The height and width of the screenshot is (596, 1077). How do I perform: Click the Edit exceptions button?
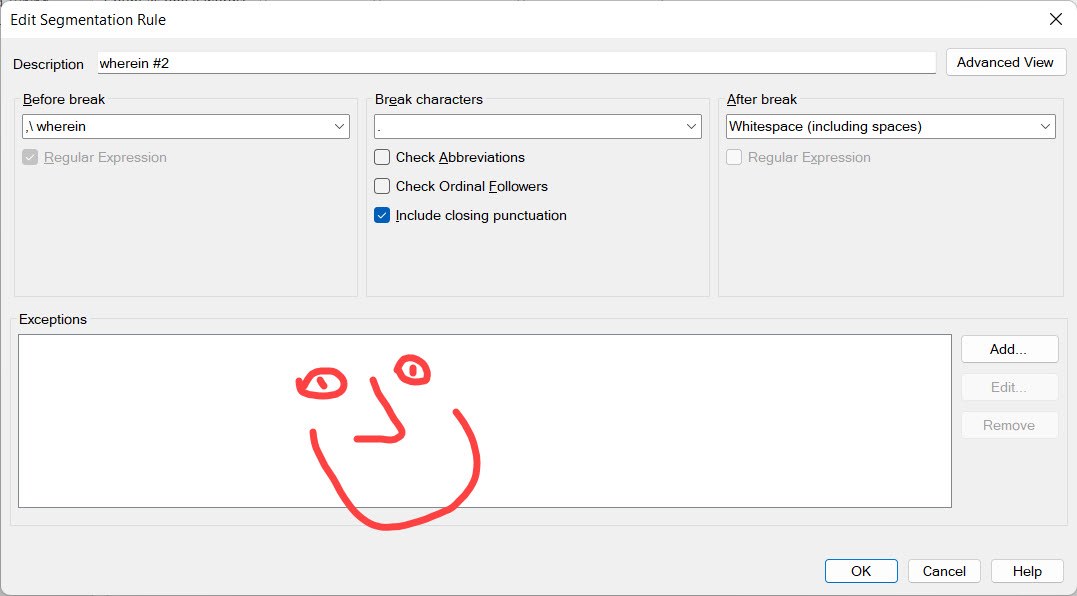click(1008, 387)
